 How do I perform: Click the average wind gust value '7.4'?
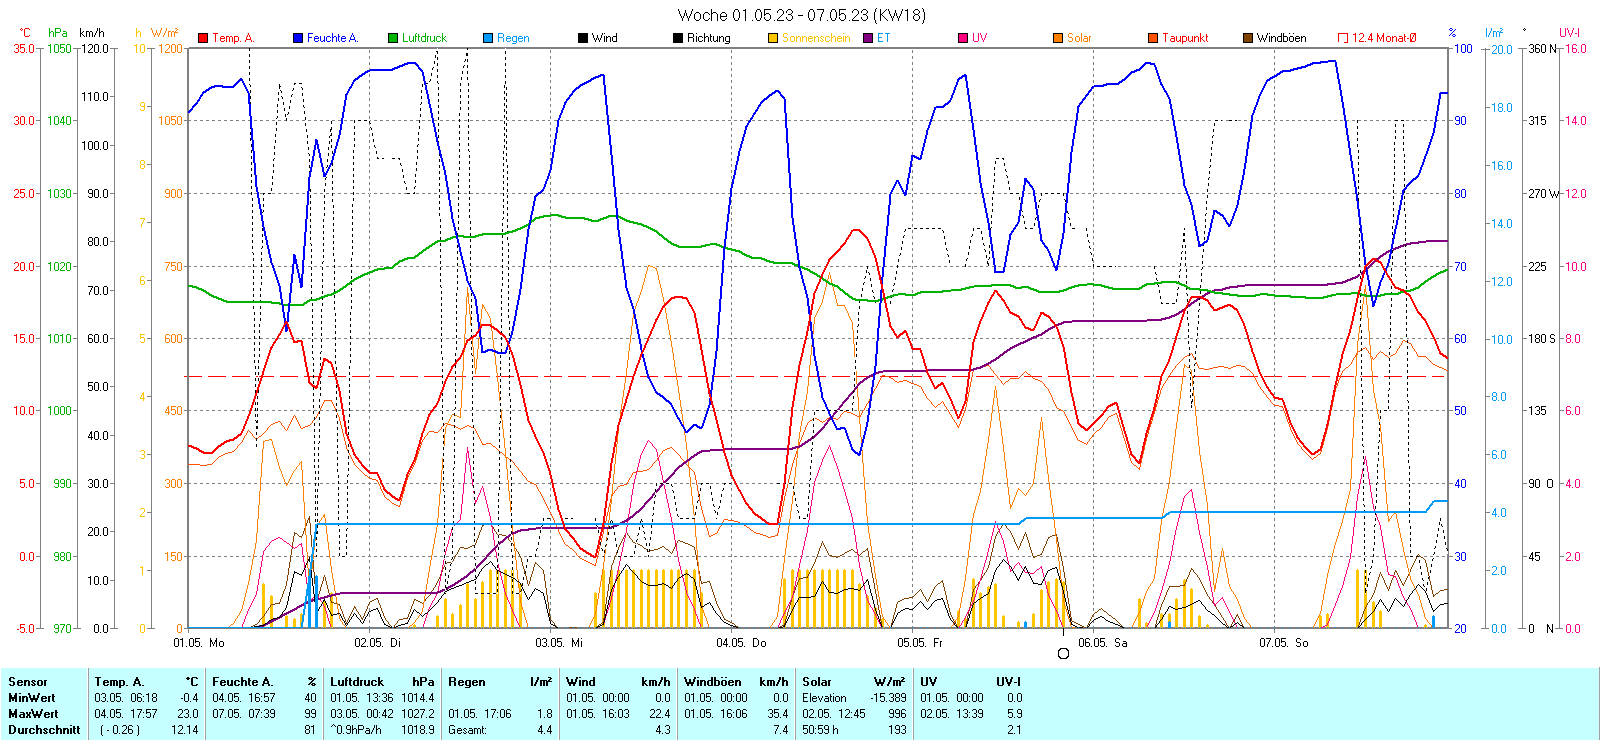point(781,730)
